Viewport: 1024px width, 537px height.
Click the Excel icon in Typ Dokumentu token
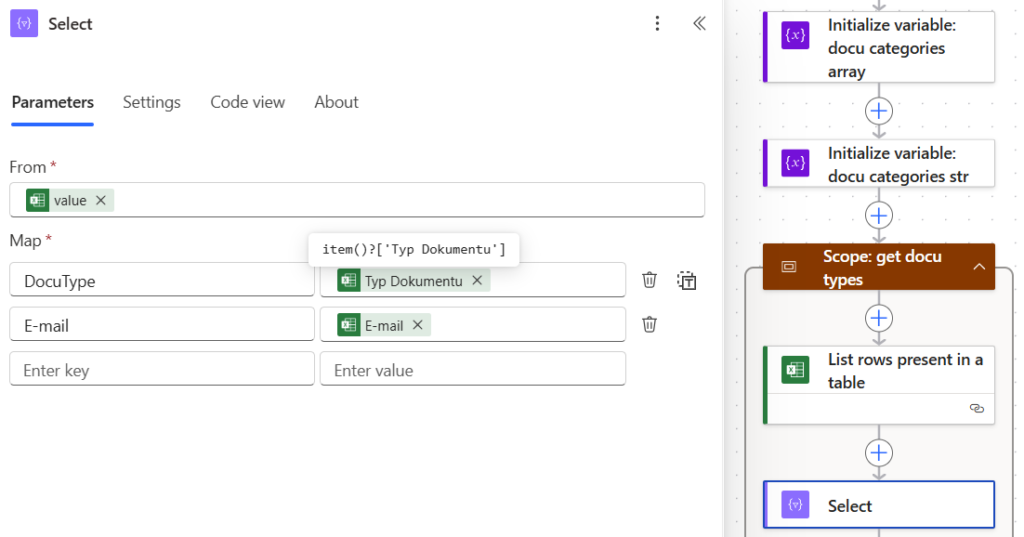349,281
